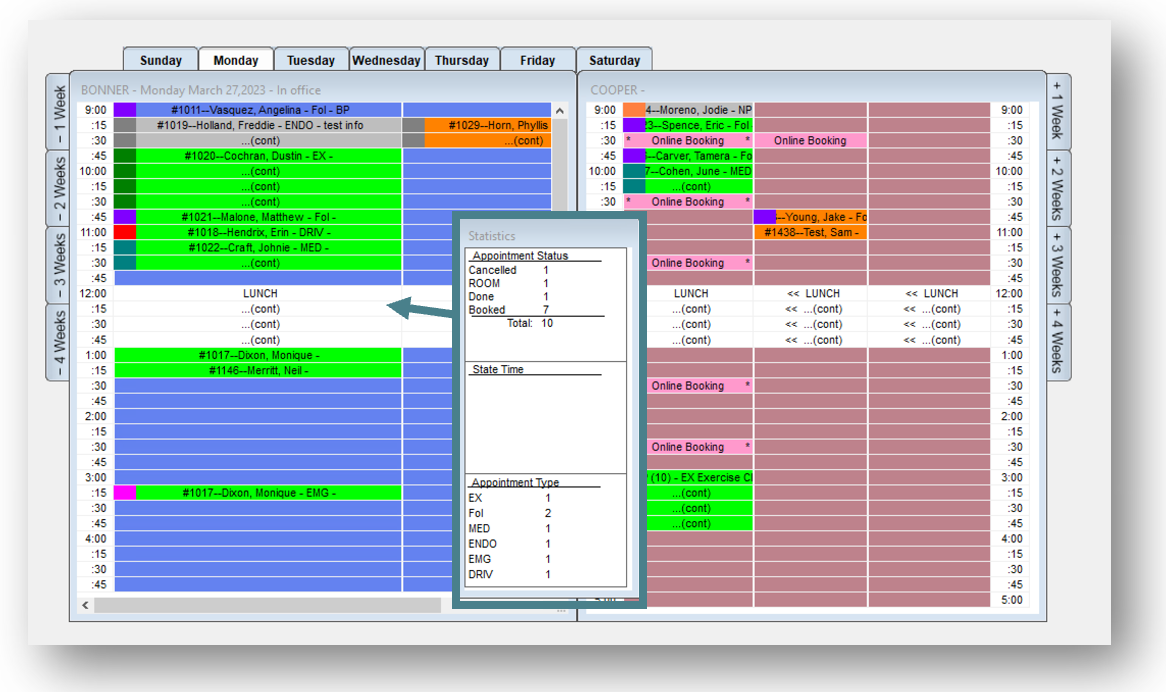The image size is (1166, 692).
Task: Select Cooper appointment Cohen, June MED
Action: 688,171
